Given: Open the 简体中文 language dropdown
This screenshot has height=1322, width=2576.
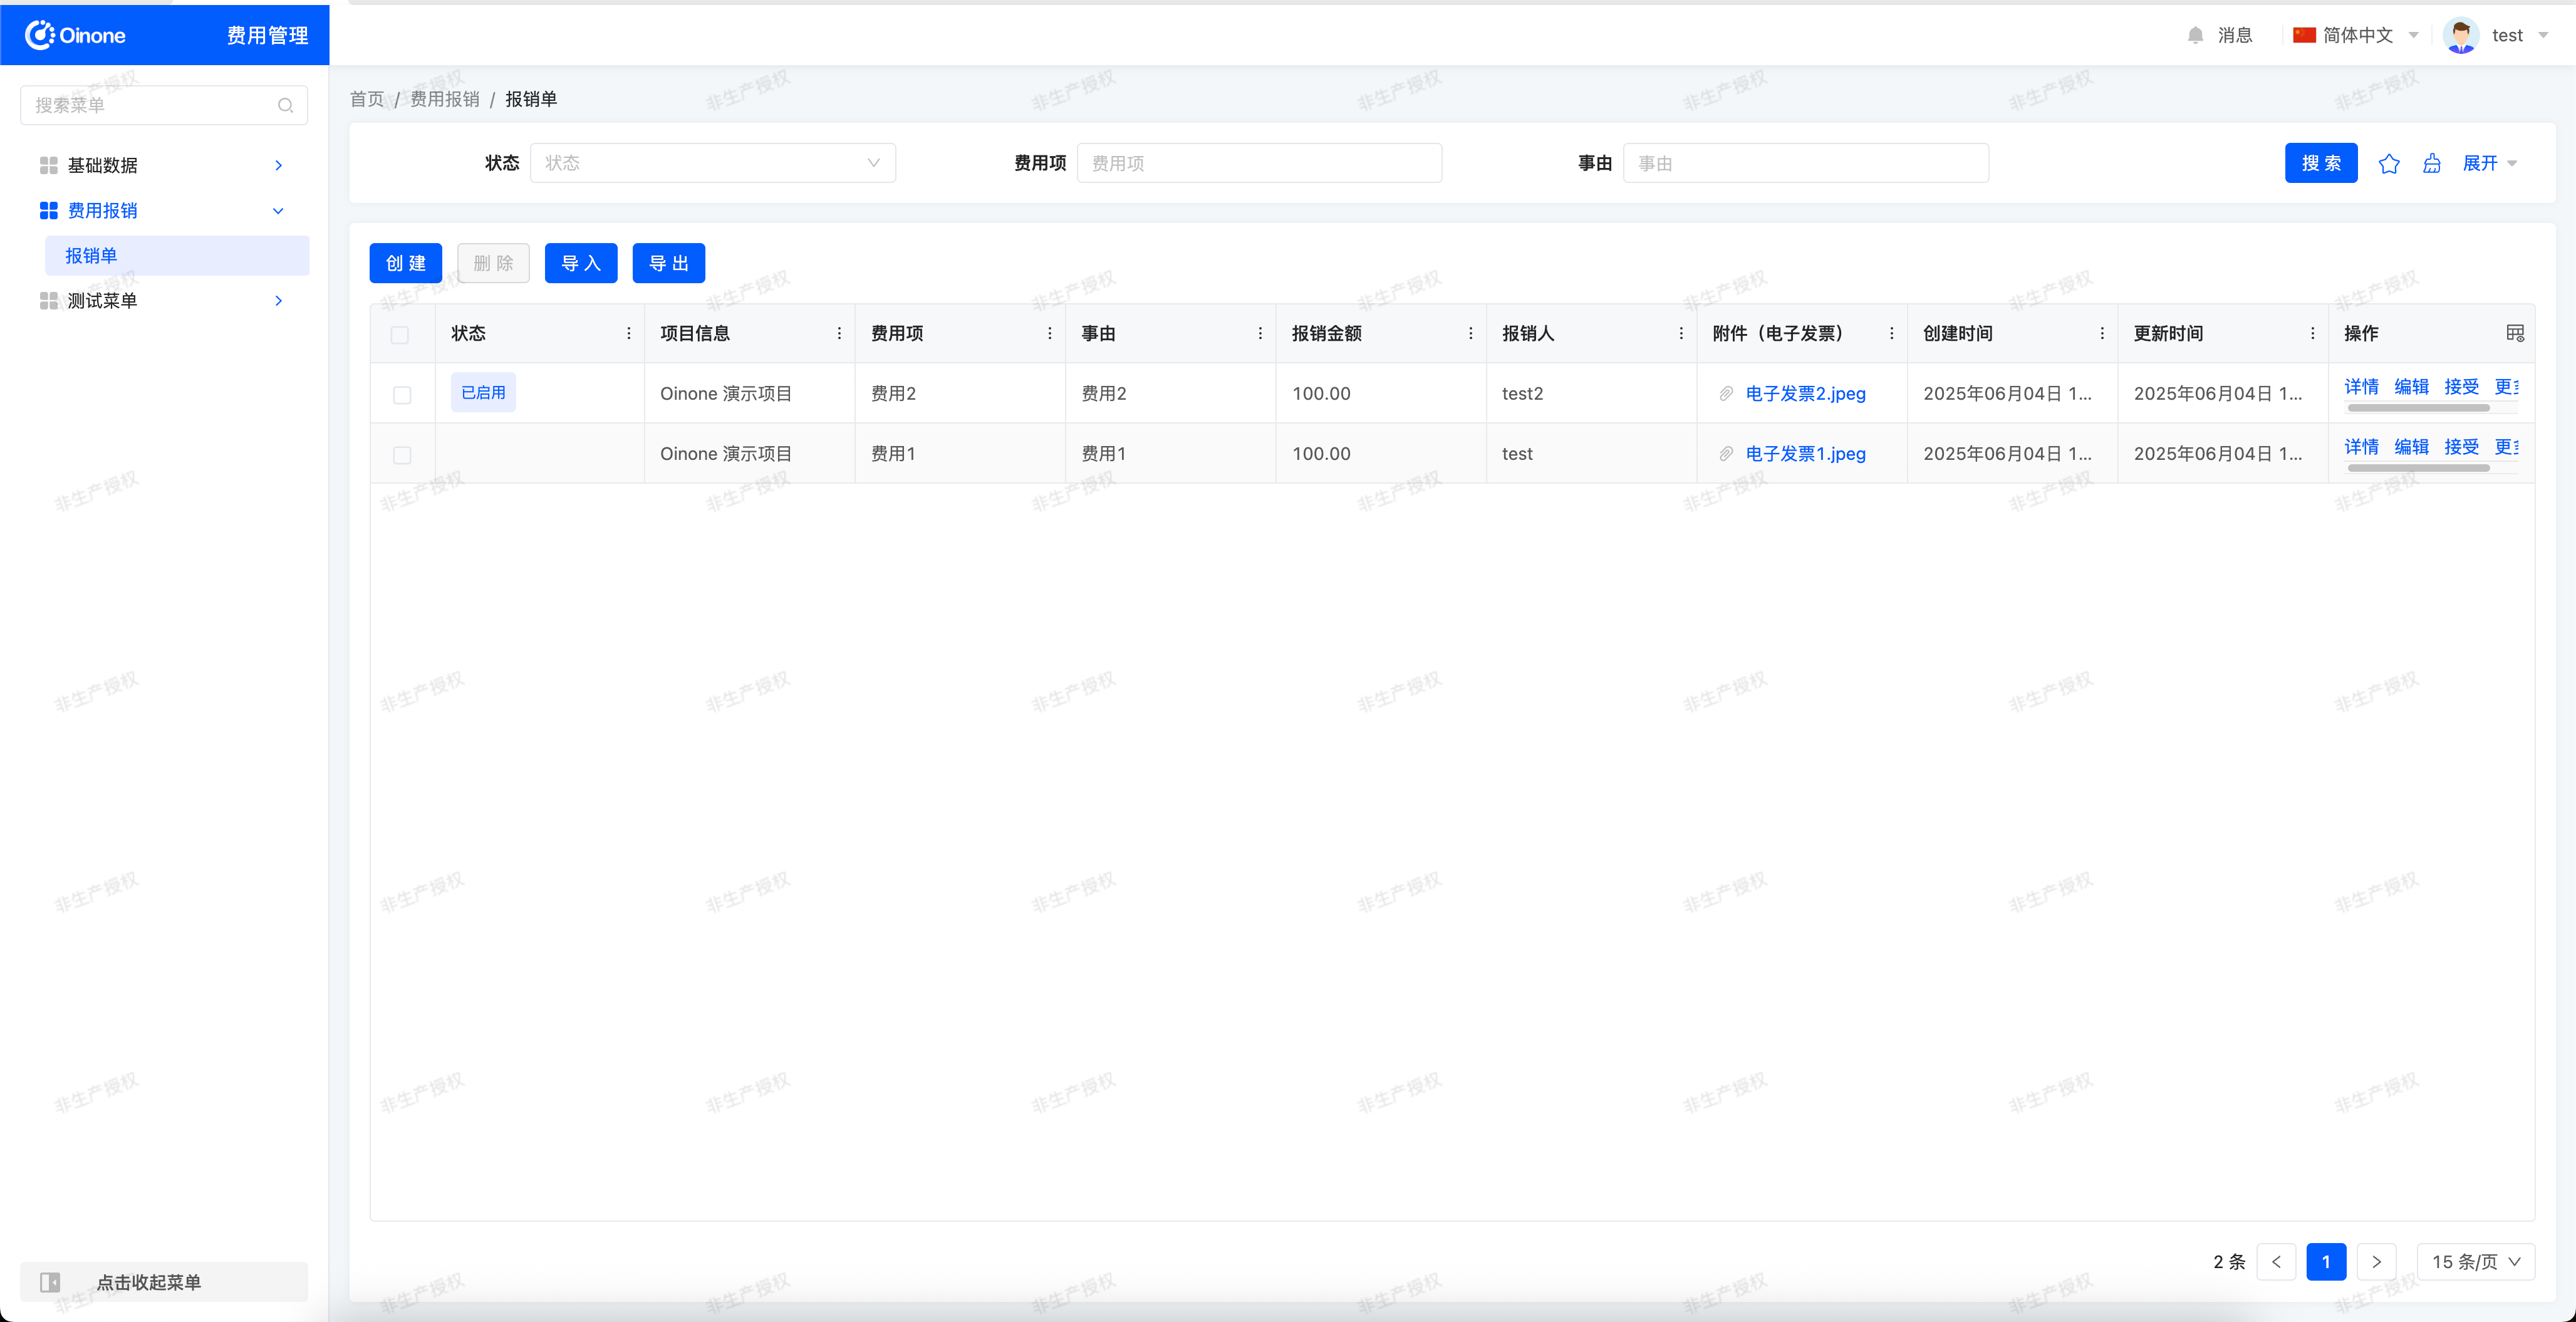Looking at the screenshot, I should coord(2357,35).
